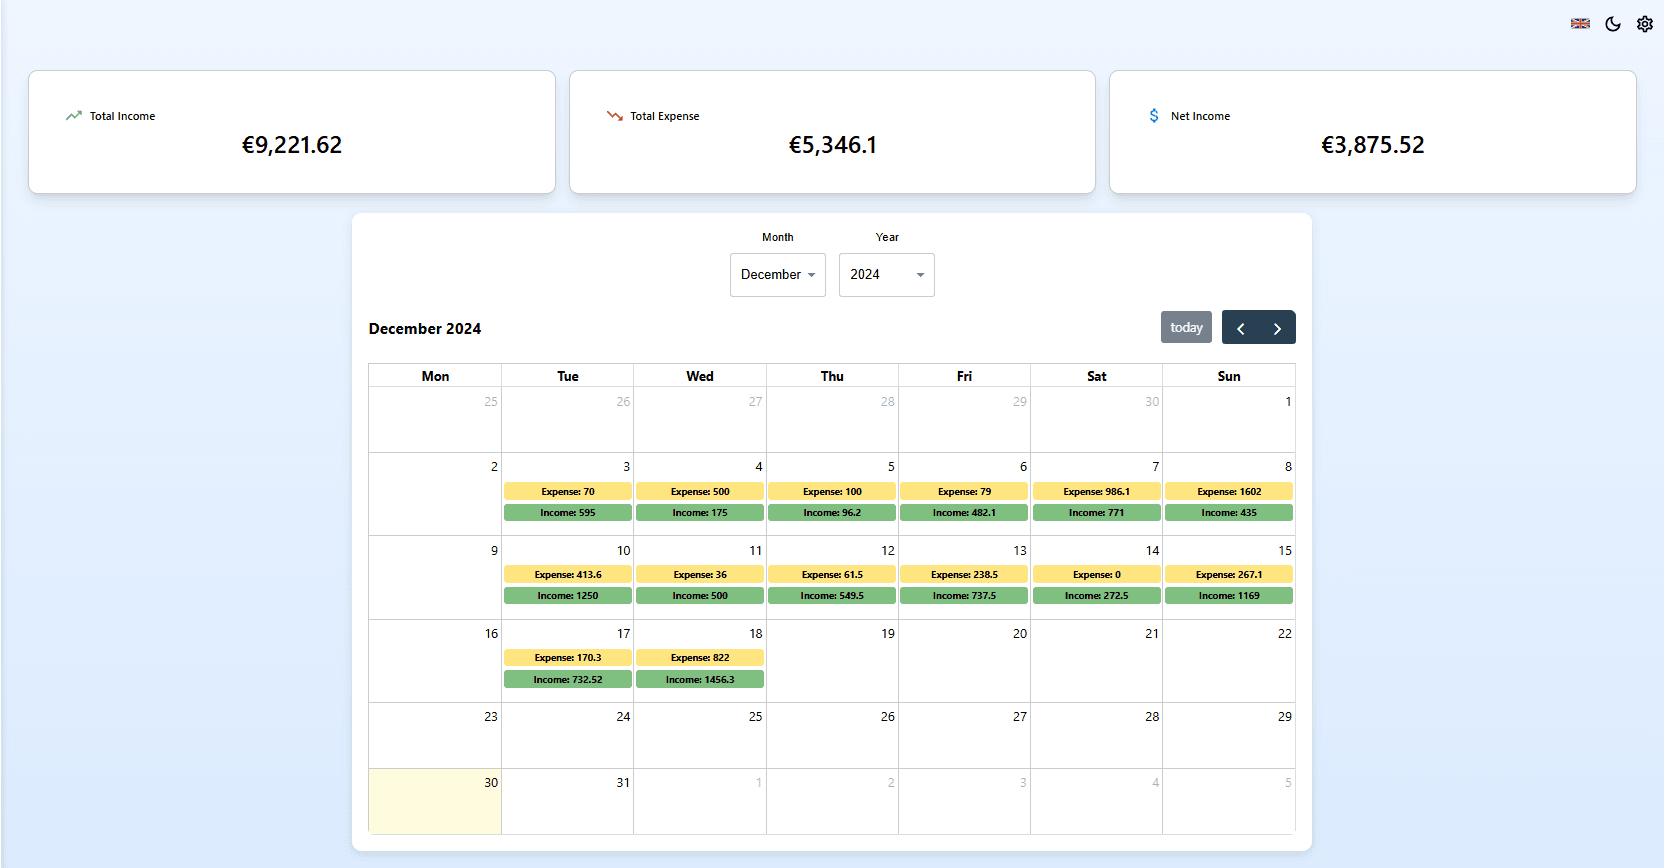Select the Expense: 1602 entry on December 8
Screen dimensions: 1664x868
coord(1228,492)
